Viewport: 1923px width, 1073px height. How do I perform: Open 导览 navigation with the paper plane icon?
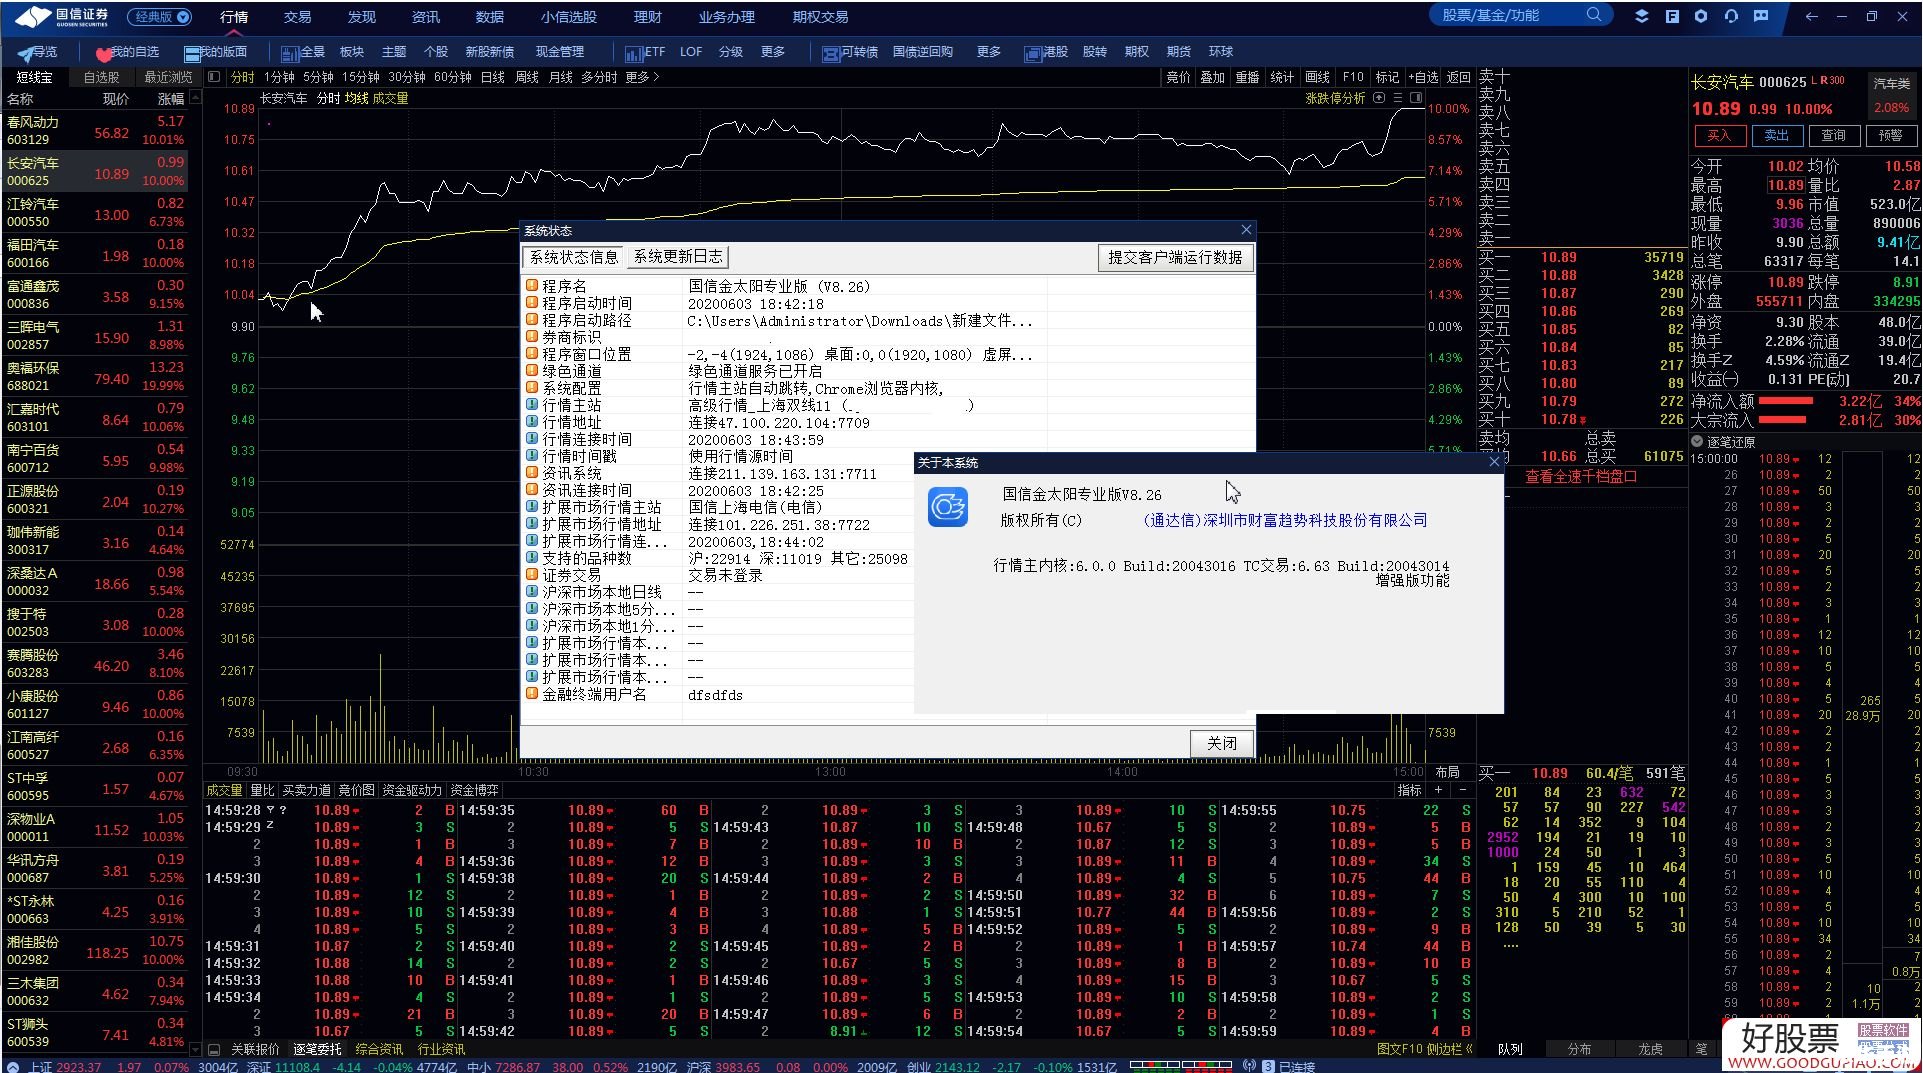38,52
